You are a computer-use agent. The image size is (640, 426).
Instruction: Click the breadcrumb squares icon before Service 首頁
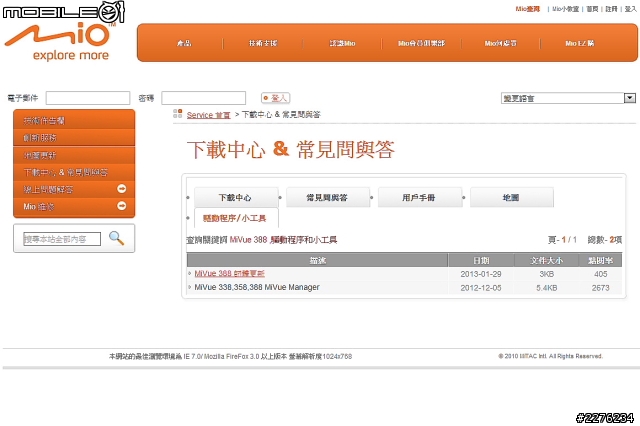click(x=178, y=114)
